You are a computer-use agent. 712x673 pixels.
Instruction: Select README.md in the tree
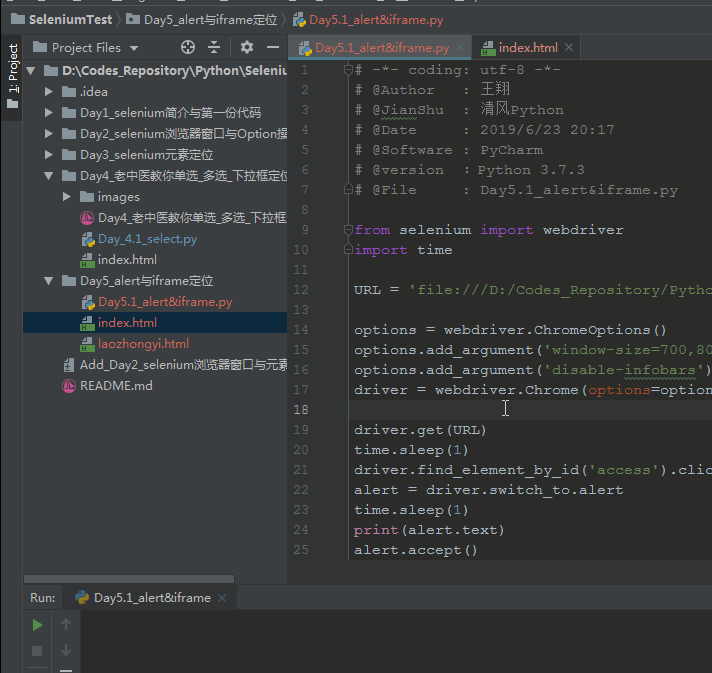pos(116,386)
